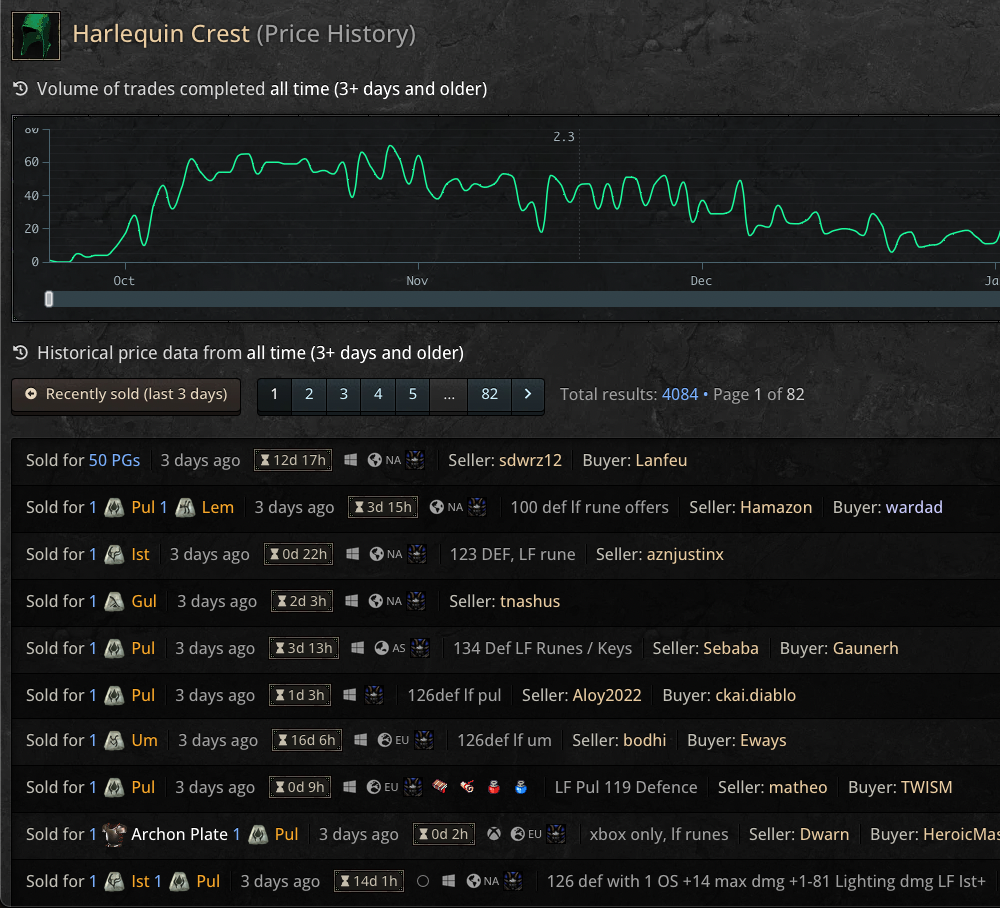
Task: Open buyer Gaunerh's profile link
Action: tap(865, 648)
